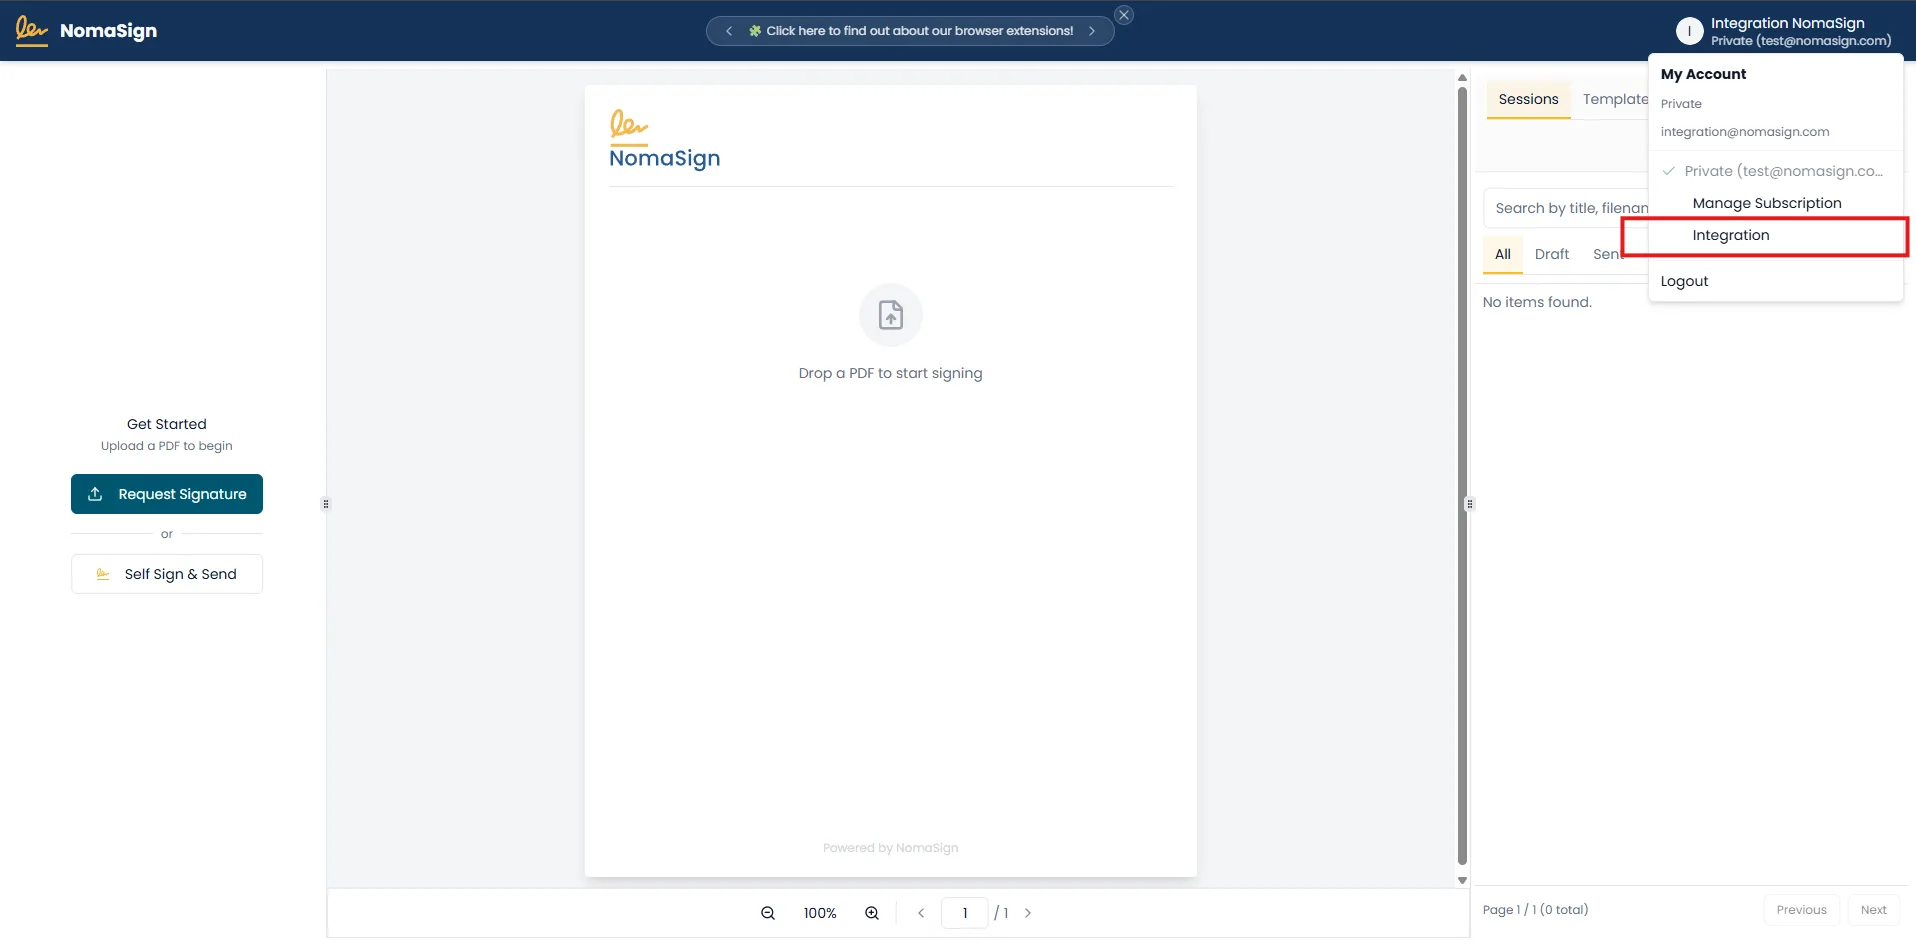Click the My Account heading
The width and height of the screenshot is (1916, 945).
pyautogui.click(x=1703, y=74)
